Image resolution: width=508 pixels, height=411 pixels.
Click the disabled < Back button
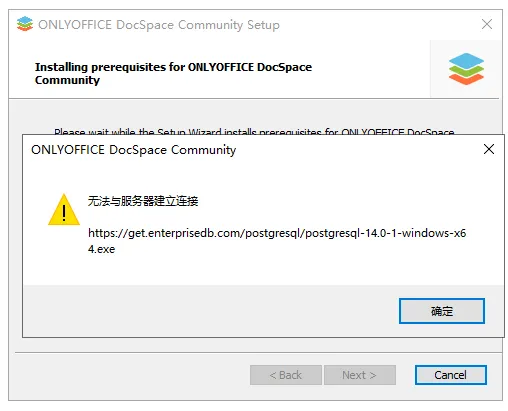286,375
